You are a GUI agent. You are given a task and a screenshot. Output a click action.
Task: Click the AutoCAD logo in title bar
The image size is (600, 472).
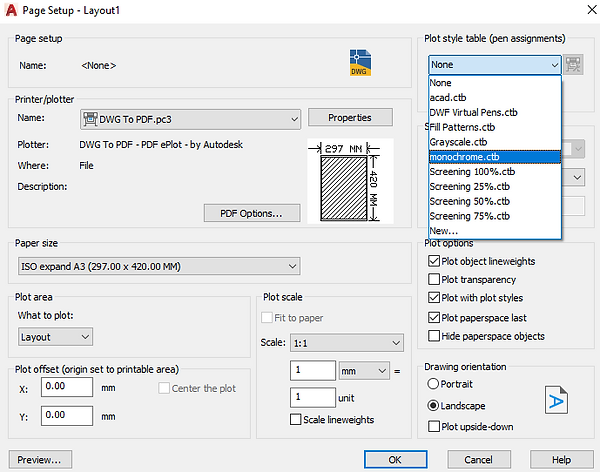11,10
